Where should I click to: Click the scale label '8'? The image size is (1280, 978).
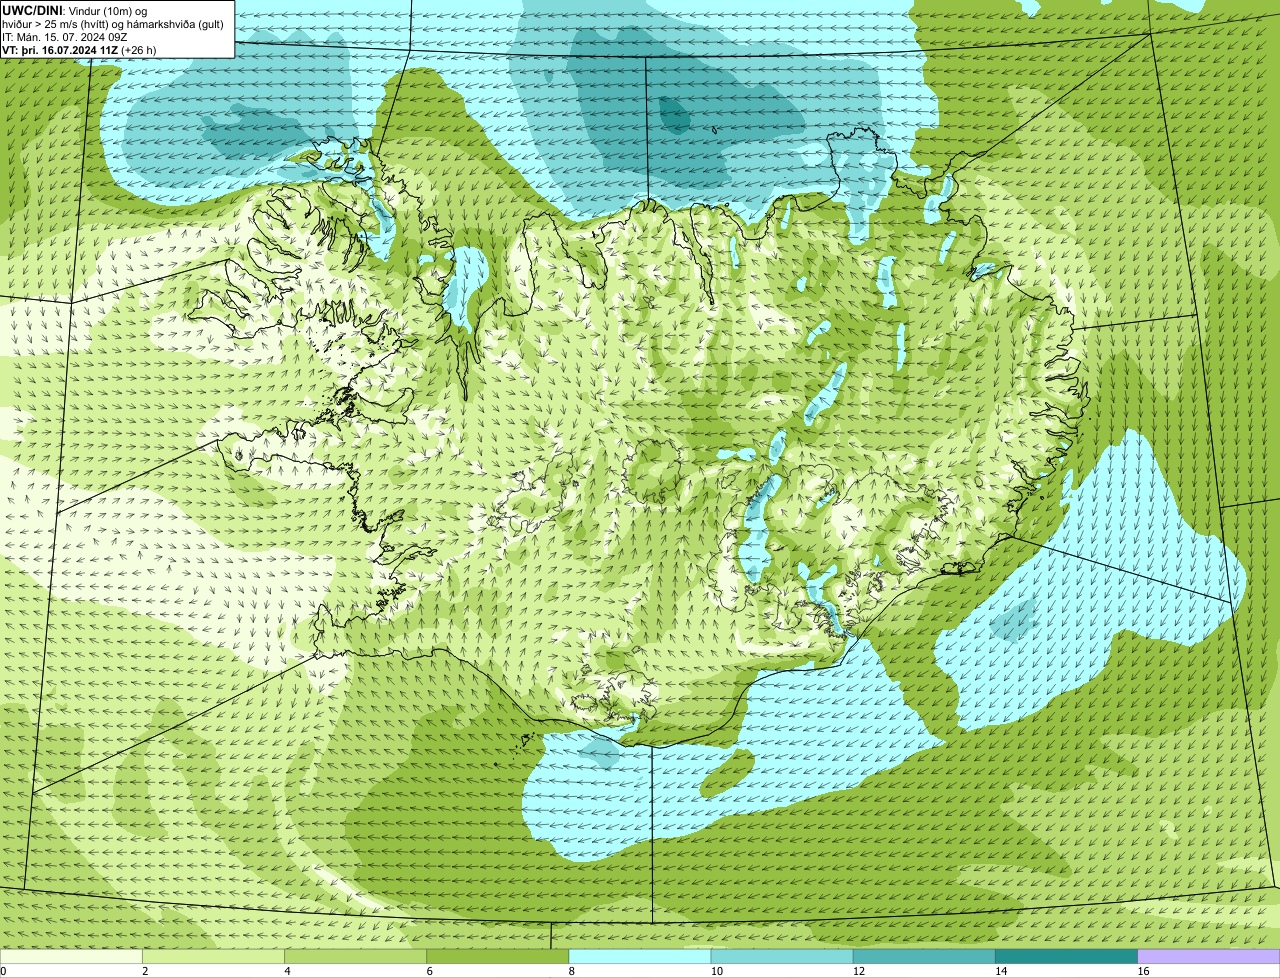coord(572,971)
